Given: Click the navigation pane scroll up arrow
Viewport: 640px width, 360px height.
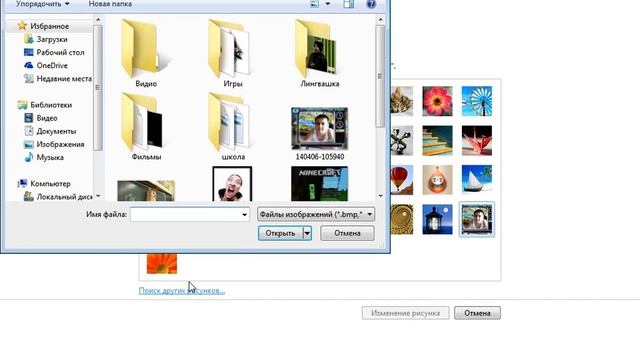Looking at the screenshot, I should [98, 20].
